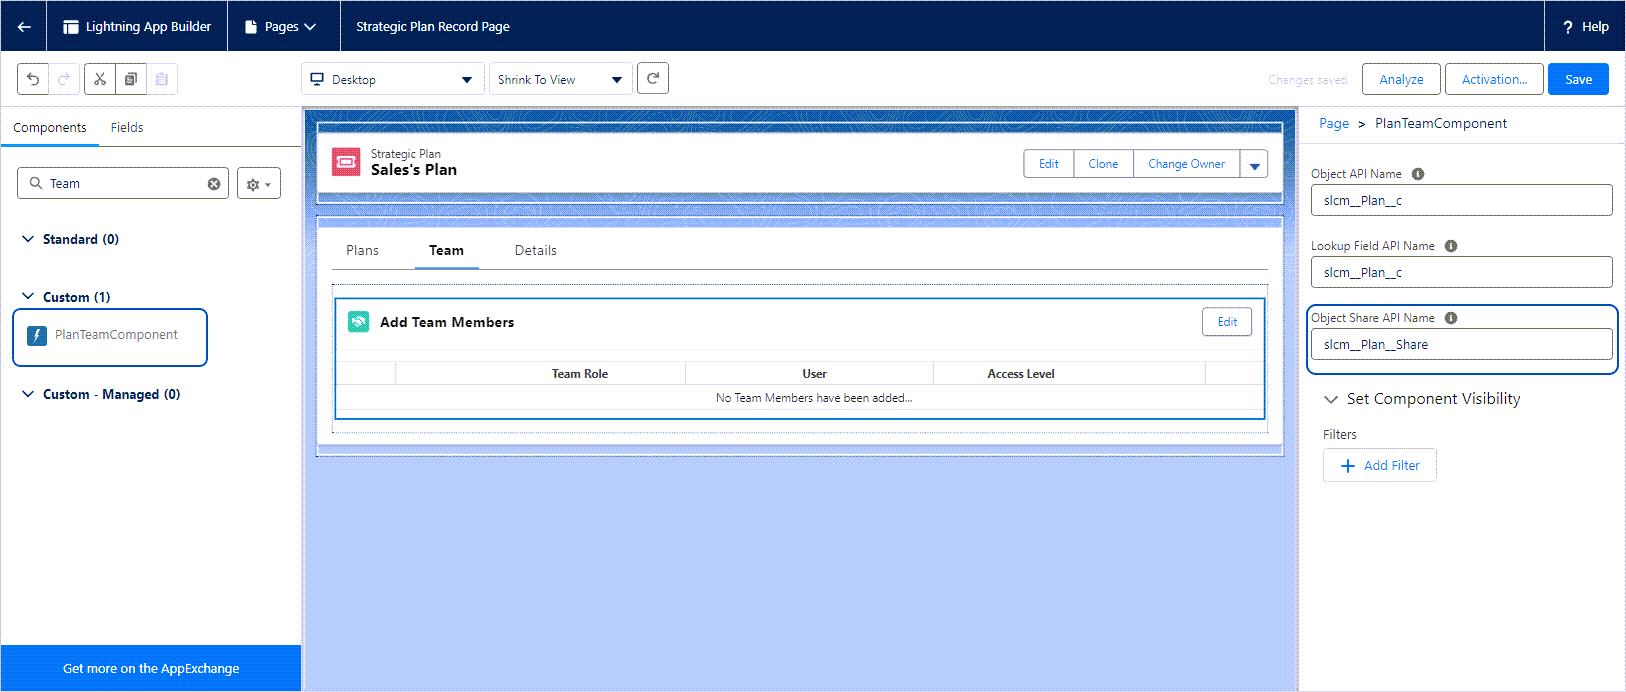The height and width of the screenshot is (692, 1626).
Task: Collapse the Set Component Visibility section
Action: click(x=1331, y=399)
